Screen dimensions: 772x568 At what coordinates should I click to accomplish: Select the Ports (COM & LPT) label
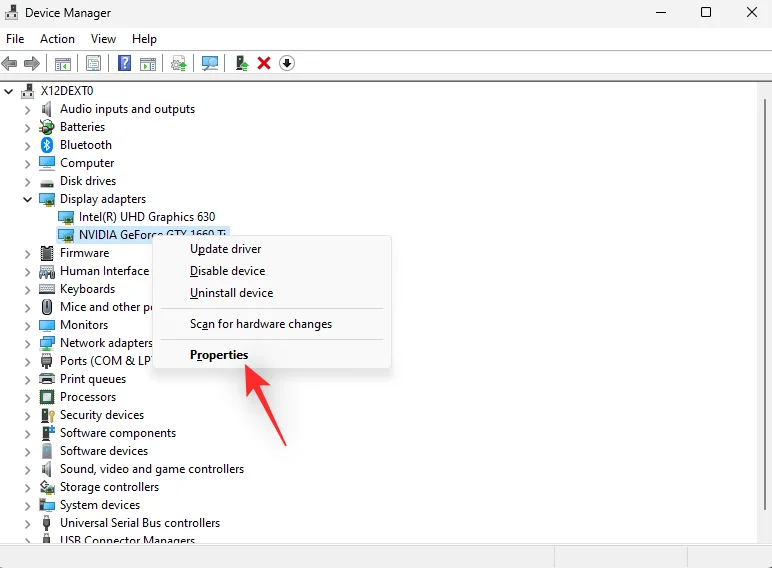105,361
